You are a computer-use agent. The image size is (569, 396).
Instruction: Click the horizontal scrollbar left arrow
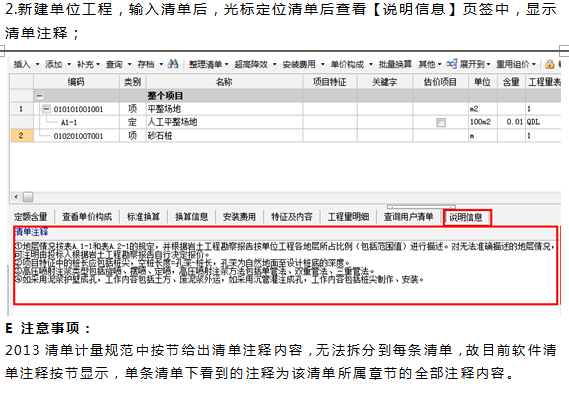(16, 197)
